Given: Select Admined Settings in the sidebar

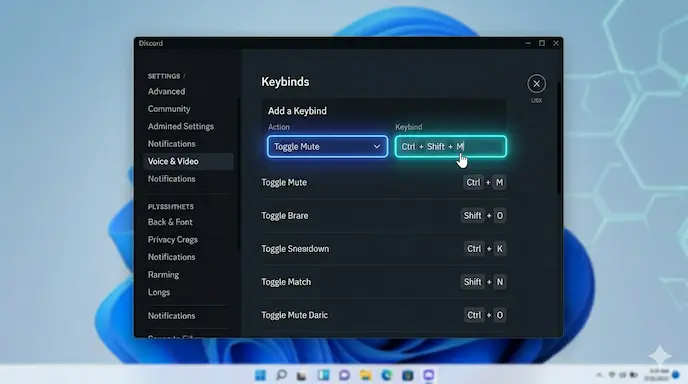Looking at the screenshot, I should pyautogui.click(x=181, y=126).
